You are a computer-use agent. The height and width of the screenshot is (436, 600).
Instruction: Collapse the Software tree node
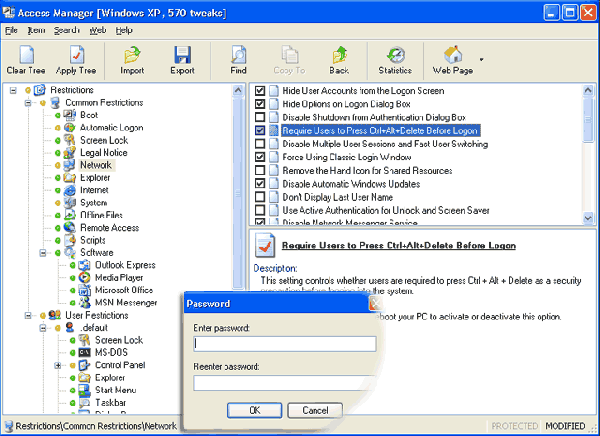pyautogui.click(x=45, y=253)
